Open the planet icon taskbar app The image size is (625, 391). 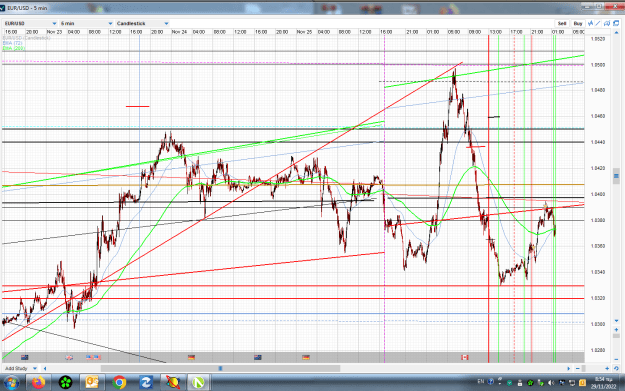point(173,383)
